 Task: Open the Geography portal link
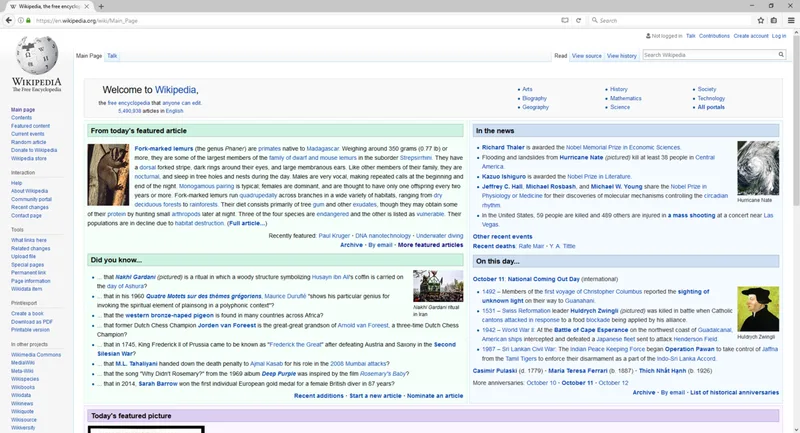(x=535, y=107)
